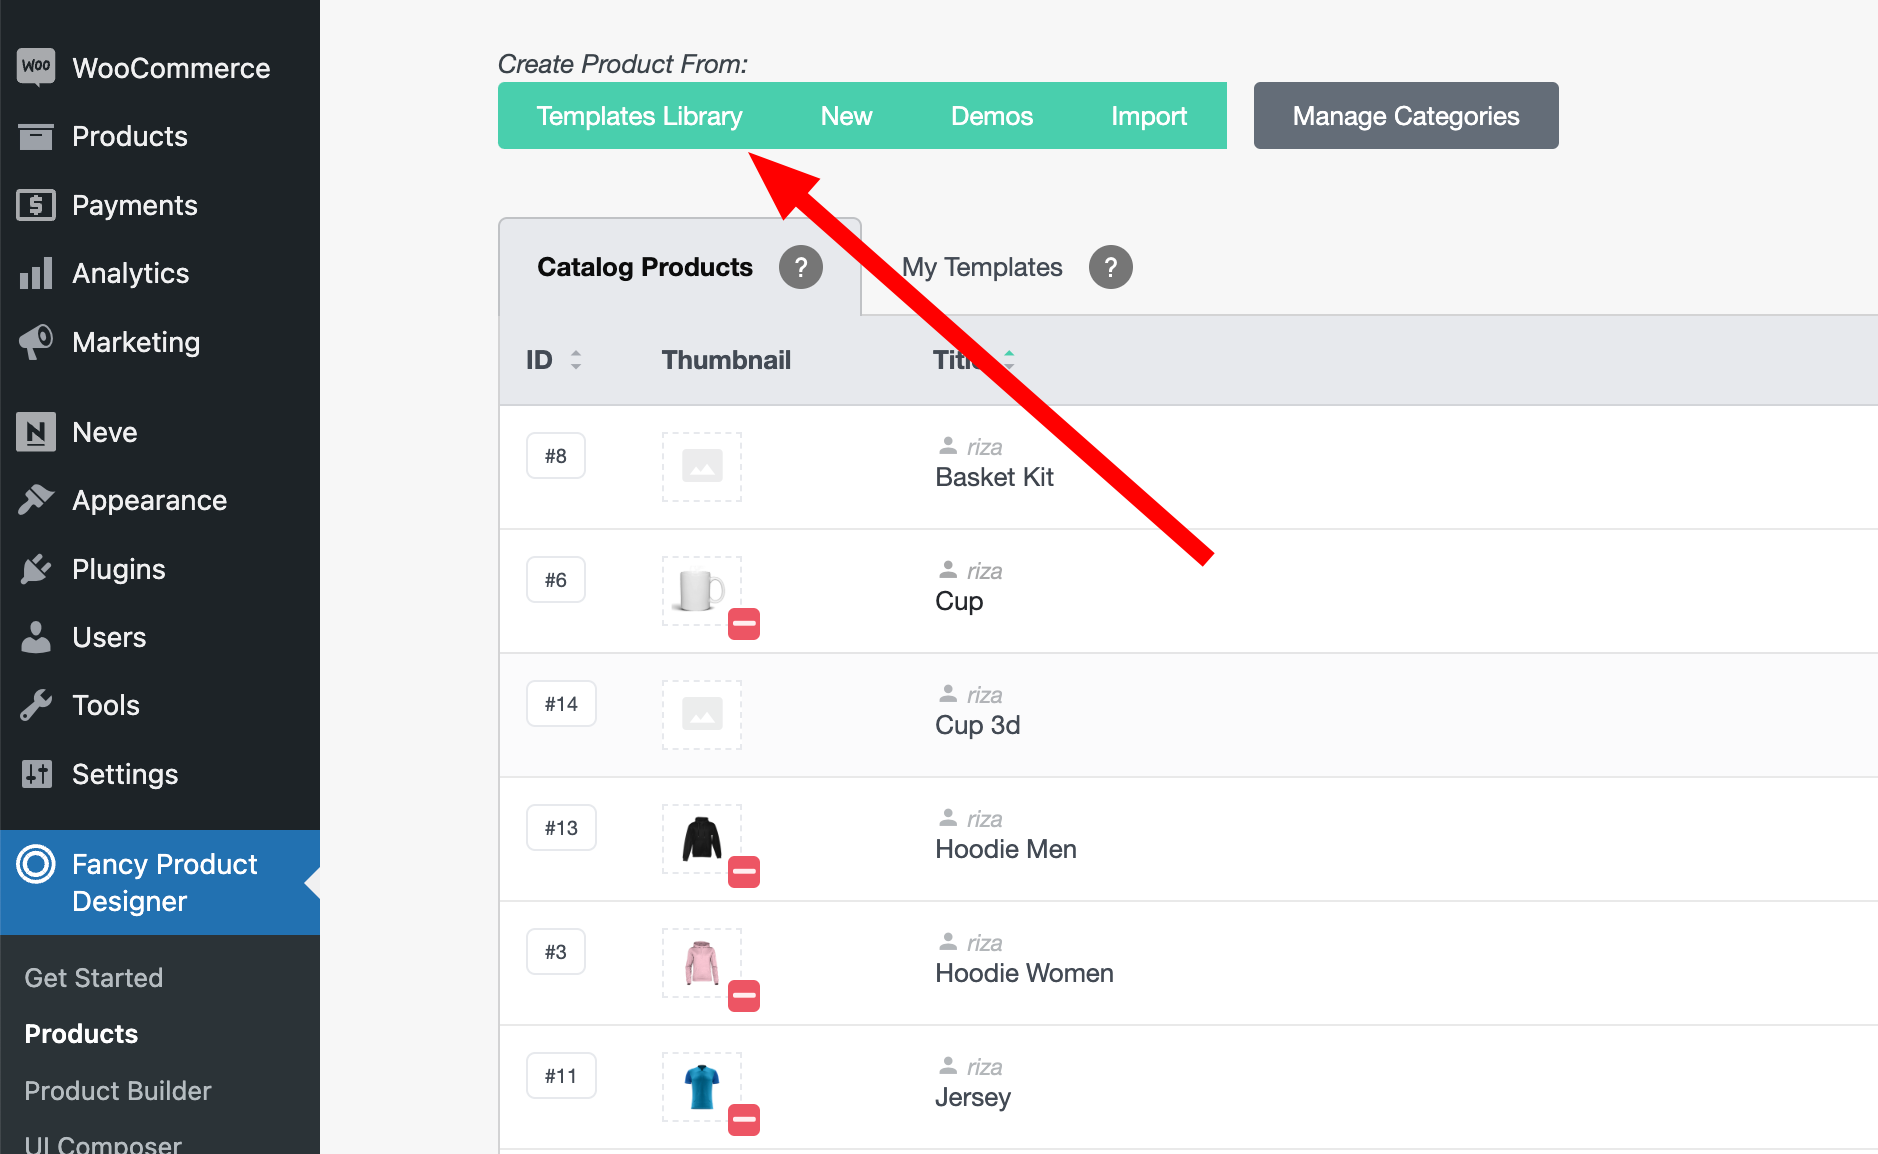
Task: Select Fancy Product Designer menu item
Action: 160,882
